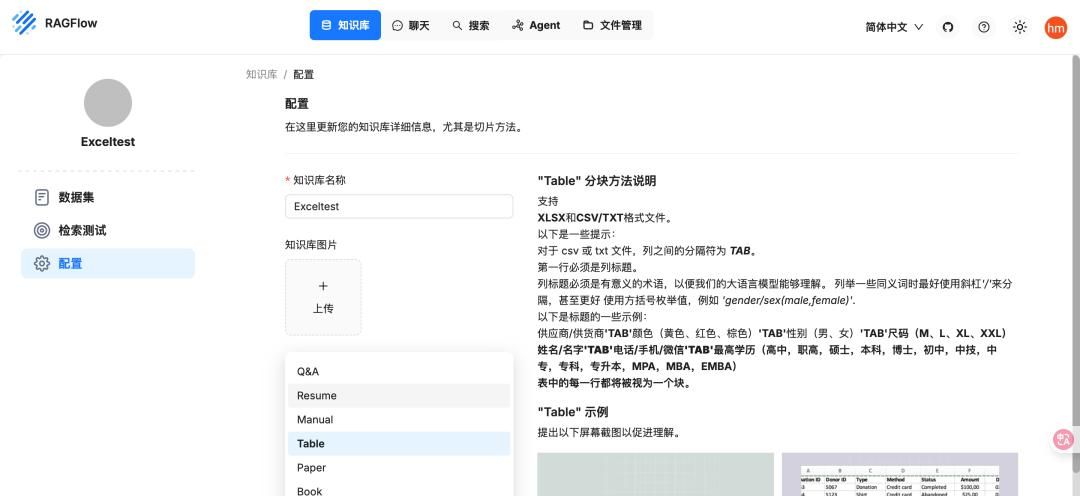
Task: Open the 文件管理 tab
Action: click(612, 25)
